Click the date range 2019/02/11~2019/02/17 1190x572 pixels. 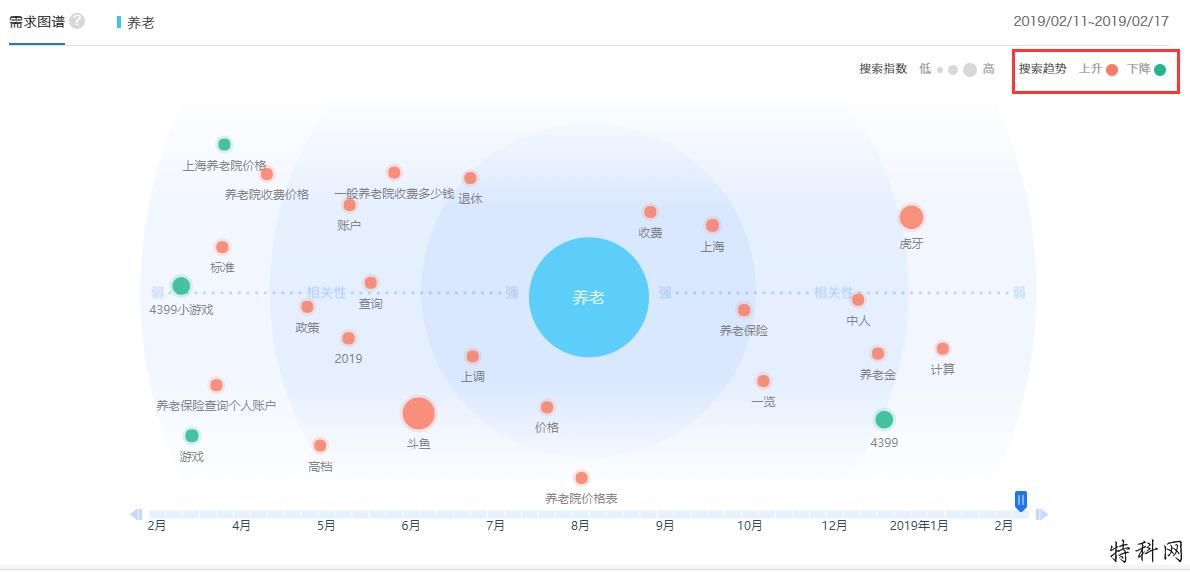click(1091, 21)
